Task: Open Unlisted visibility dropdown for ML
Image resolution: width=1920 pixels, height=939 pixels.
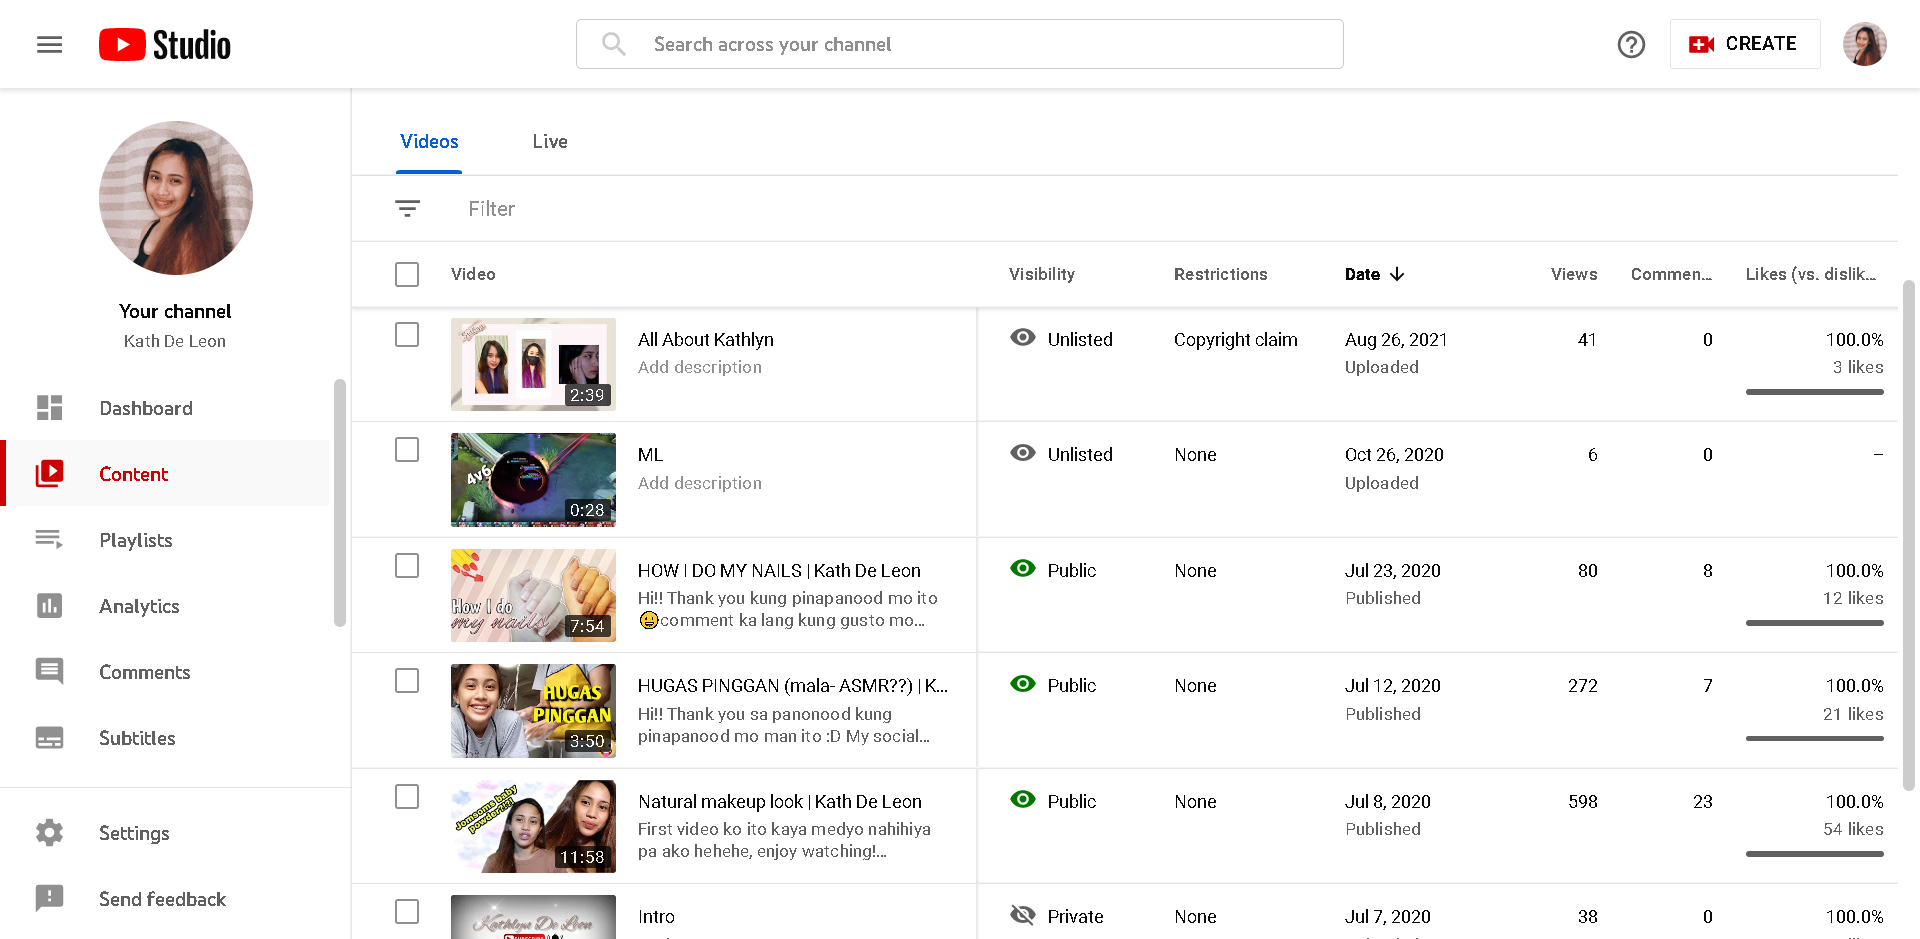Action: (x=1080, y=455)
